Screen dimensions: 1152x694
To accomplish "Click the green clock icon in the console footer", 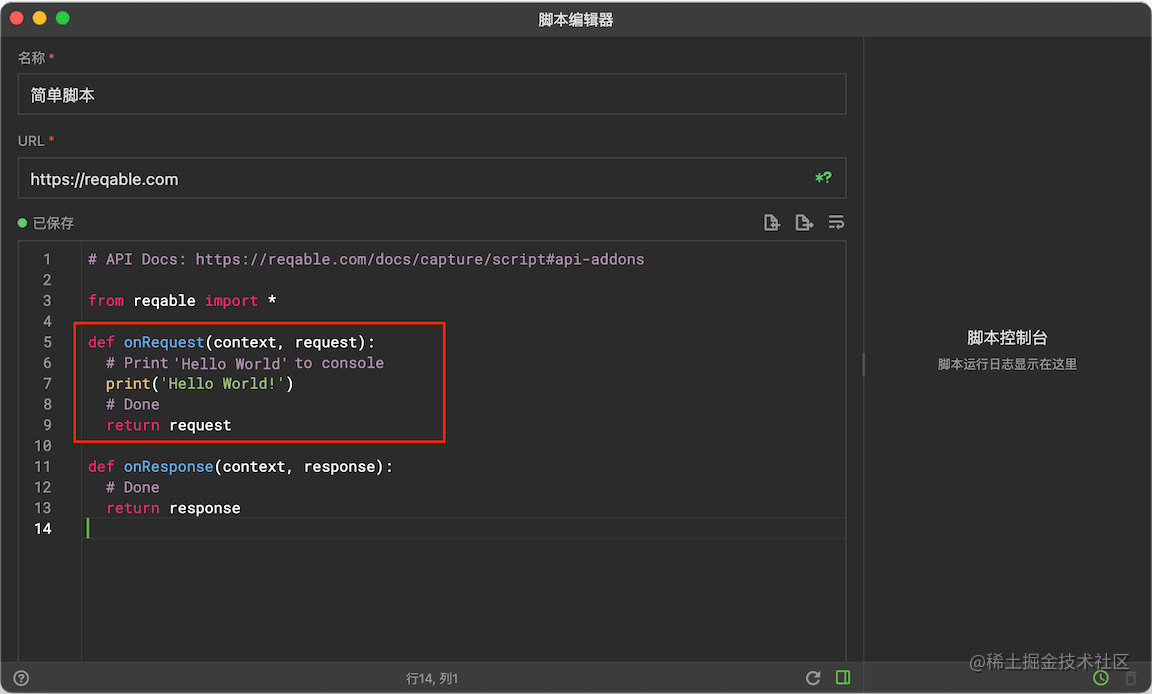I will [x=1101, y=678].
